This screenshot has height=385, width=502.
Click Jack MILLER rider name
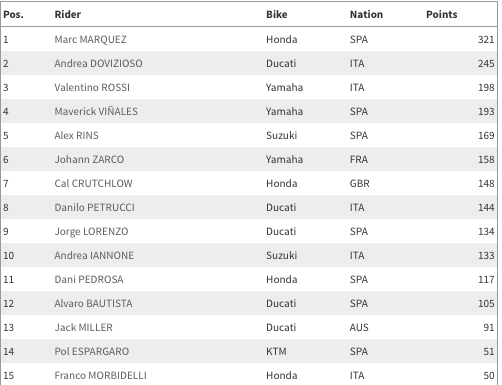point(84,327)
